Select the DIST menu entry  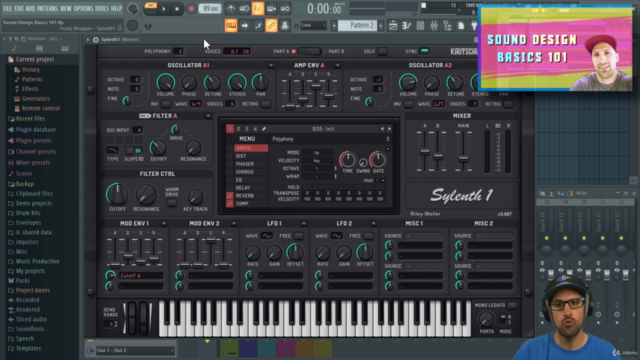[251, 156]
